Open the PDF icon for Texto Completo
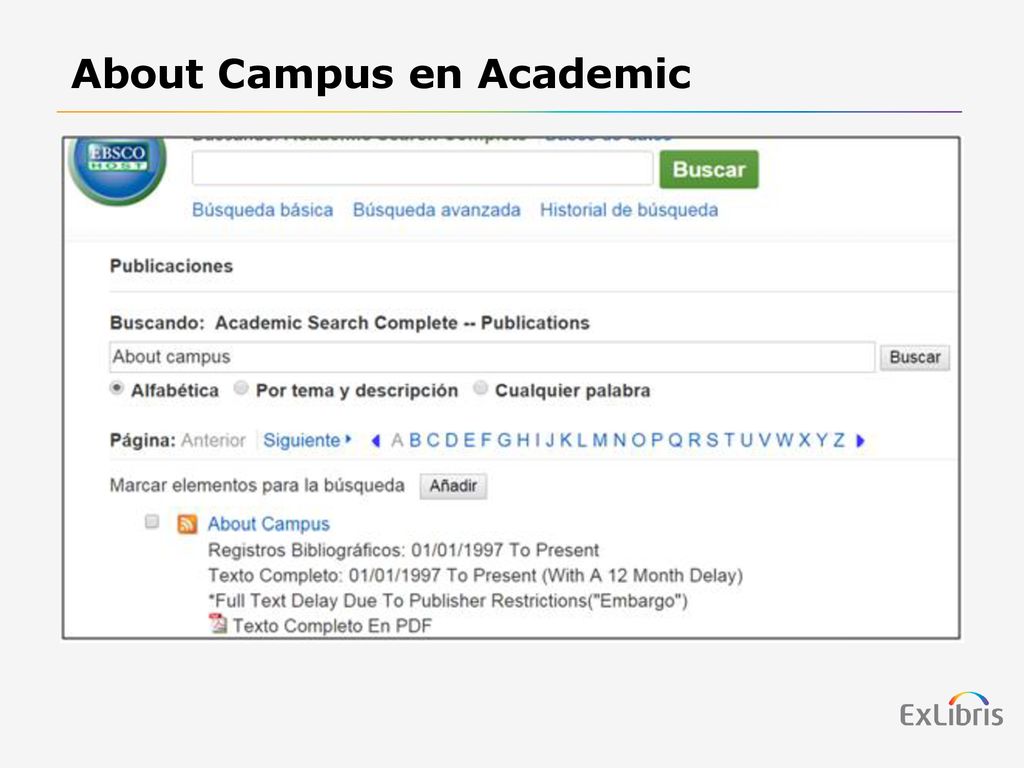 pyautogui.click(x=217, y=624)
